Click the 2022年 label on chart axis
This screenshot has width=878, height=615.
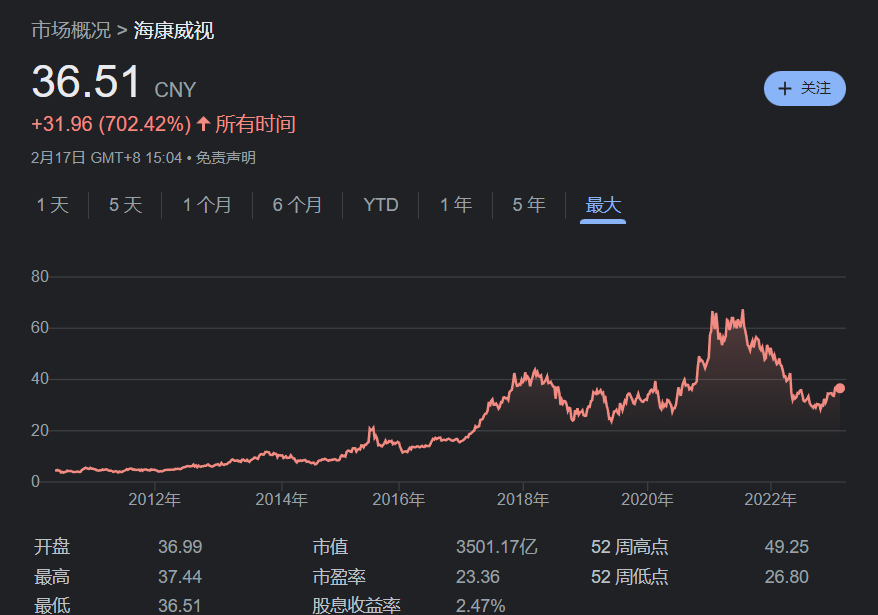pos(770,499)
